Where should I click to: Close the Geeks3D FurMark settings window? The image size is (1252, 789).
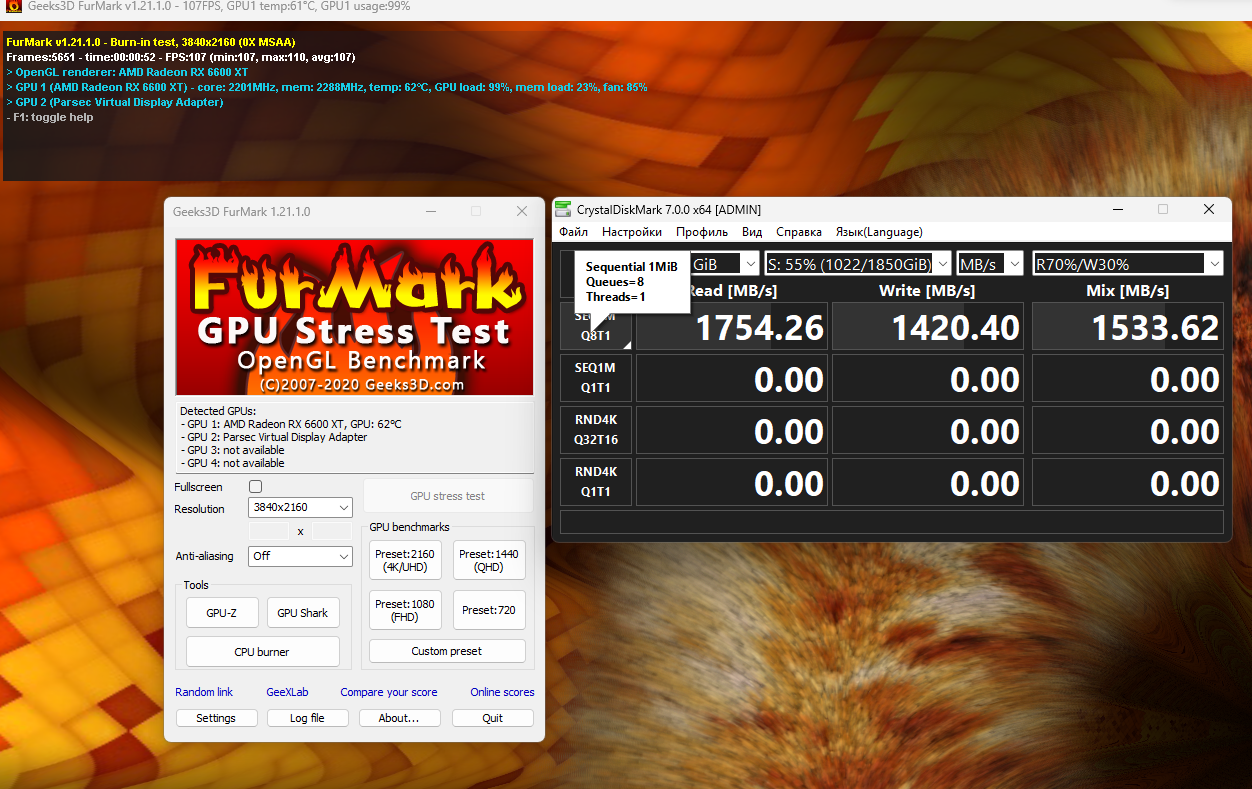[x=522, y=211]
